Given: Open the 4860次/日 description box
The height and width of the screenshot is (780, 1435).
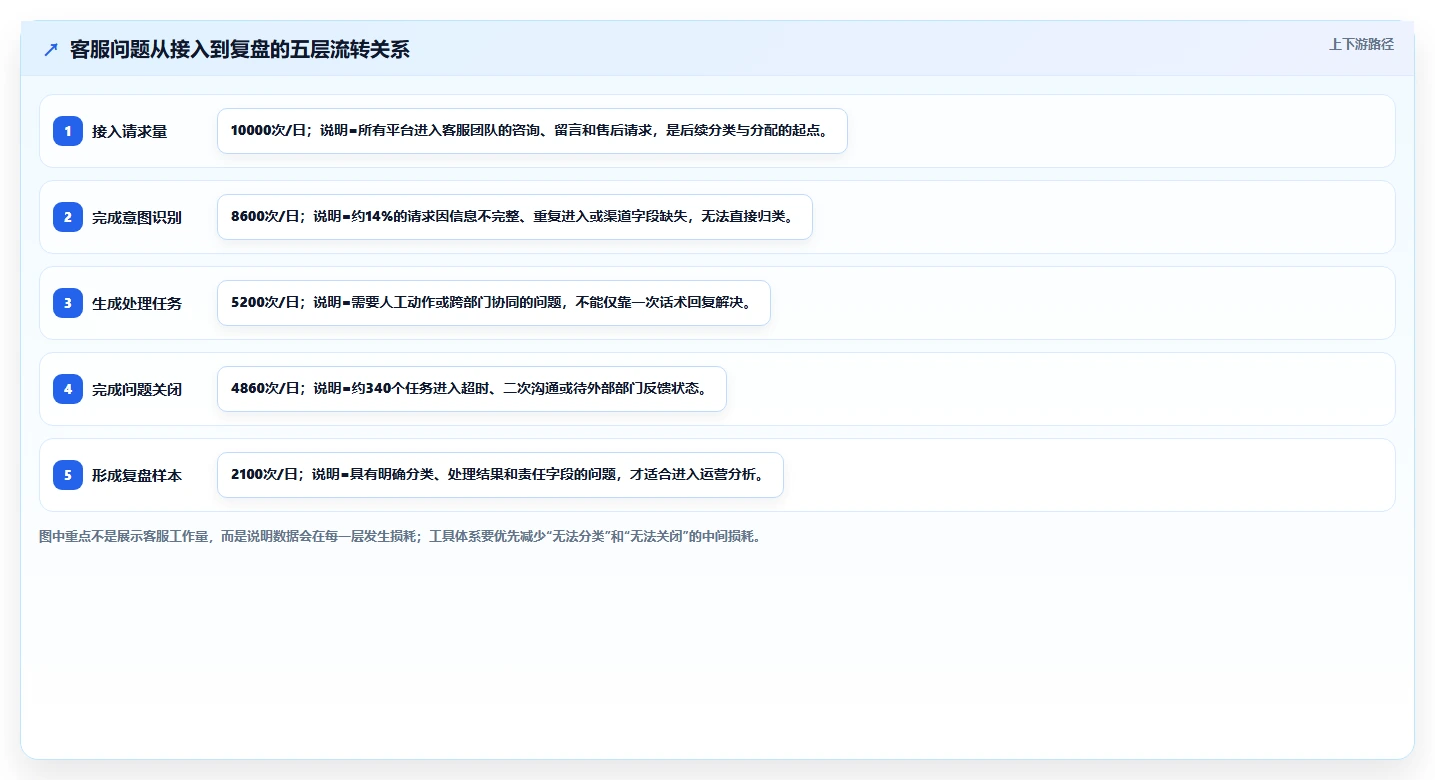Looking at the screenshot, I should (x=471, y=389).
